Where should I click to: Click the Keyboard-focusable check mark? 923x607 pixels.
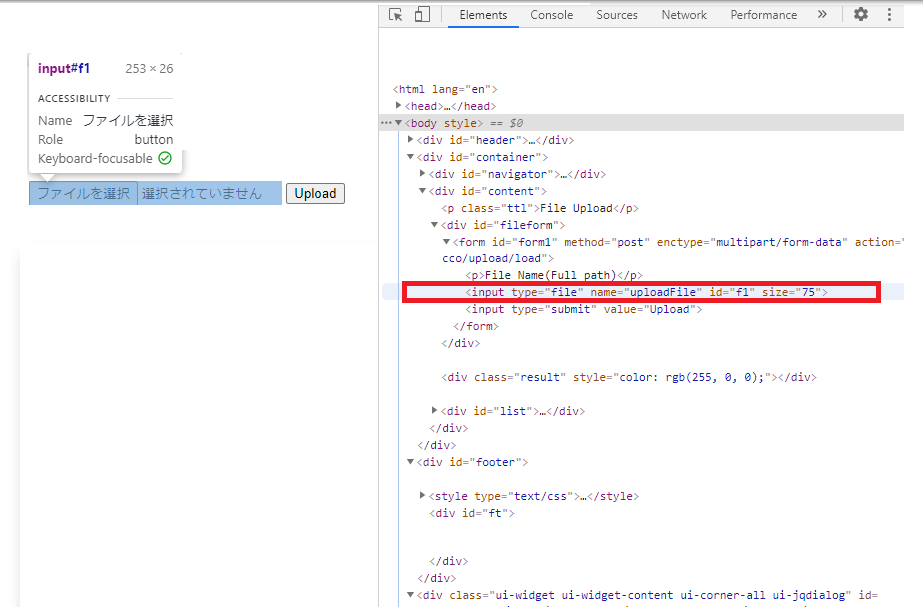(x=165, y=158)
